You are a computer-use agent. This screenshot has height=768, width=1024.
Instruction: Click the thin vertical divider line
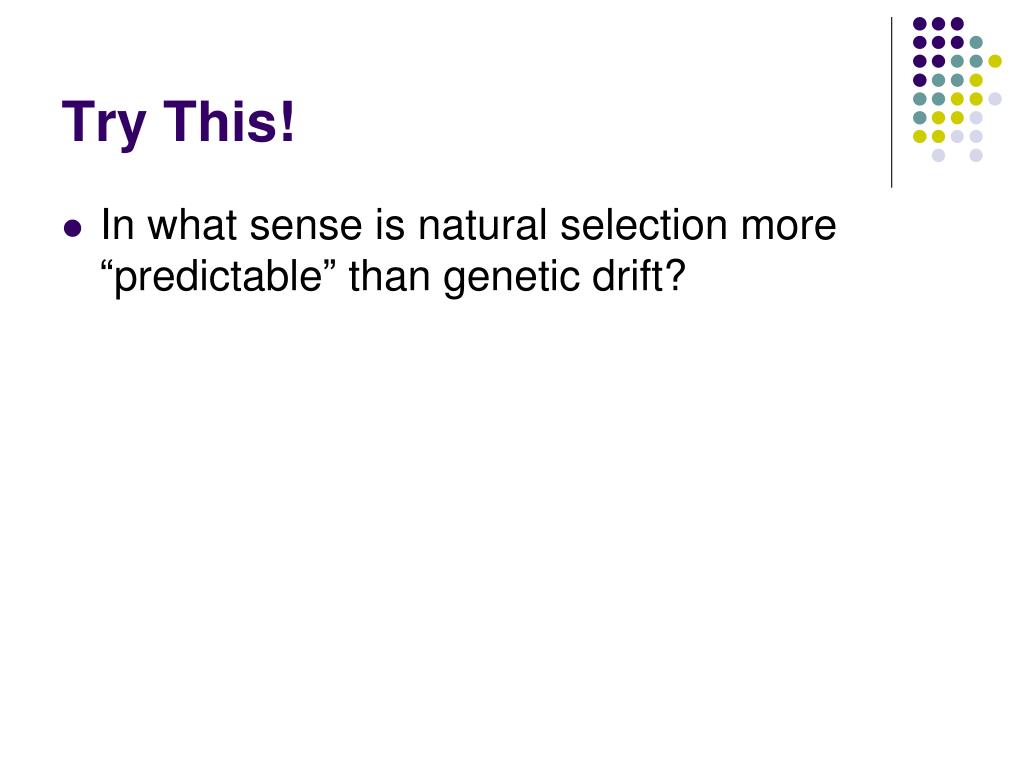click(x=891, y=103)
